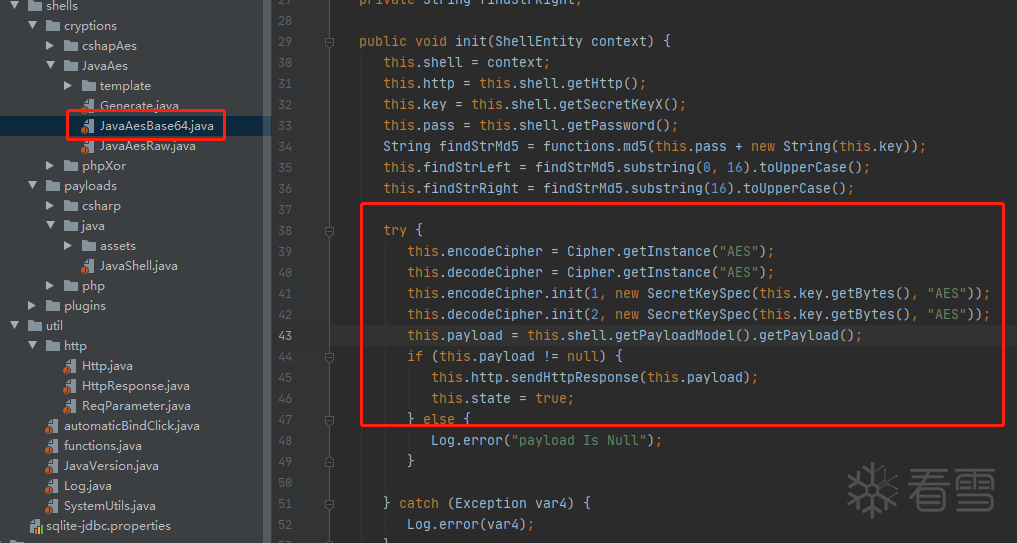Collapse the JavaAes folder arrow
Viewport: 1017px width, 543px height.
click(x=51, y=66)
